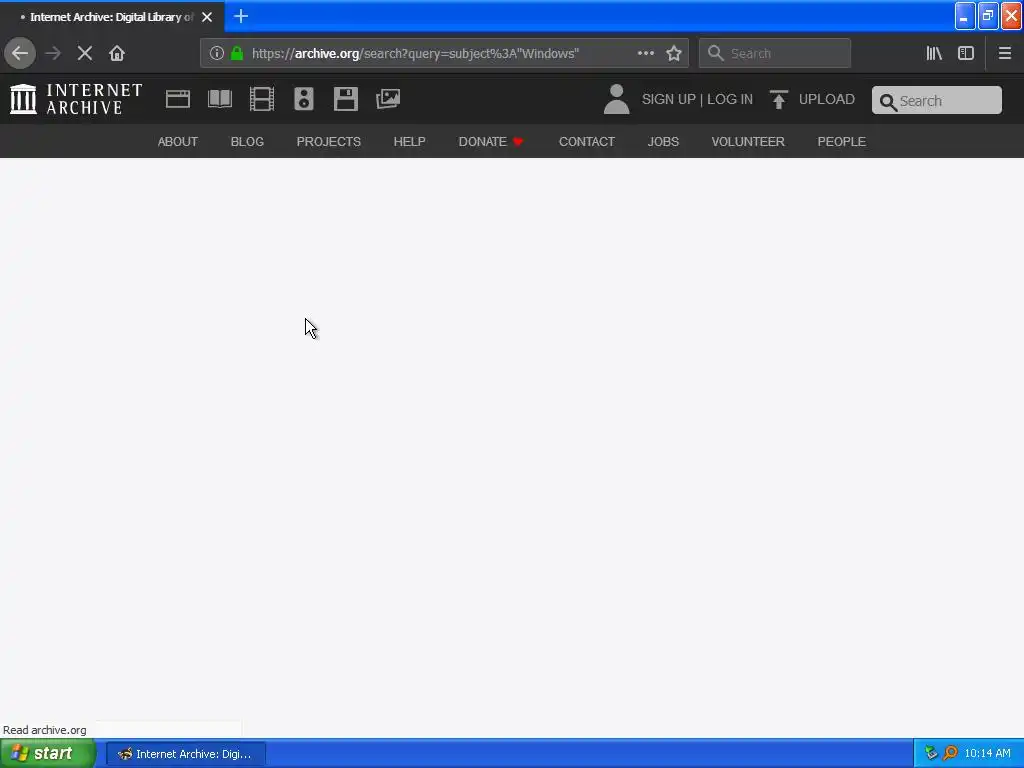Open the Web (Wayback) section icon
Image resolution: width=1024 pixels, height=768 pixels.
[x=178, y=99]
